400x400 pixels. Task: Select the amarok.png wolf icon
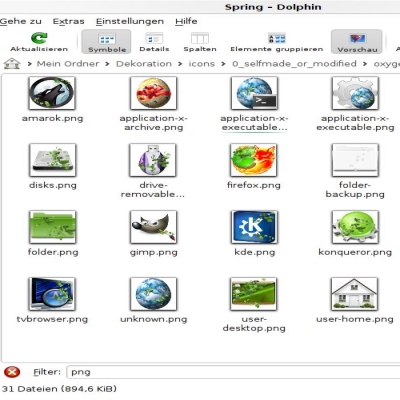pyautogui.click(x=52, y=93)
